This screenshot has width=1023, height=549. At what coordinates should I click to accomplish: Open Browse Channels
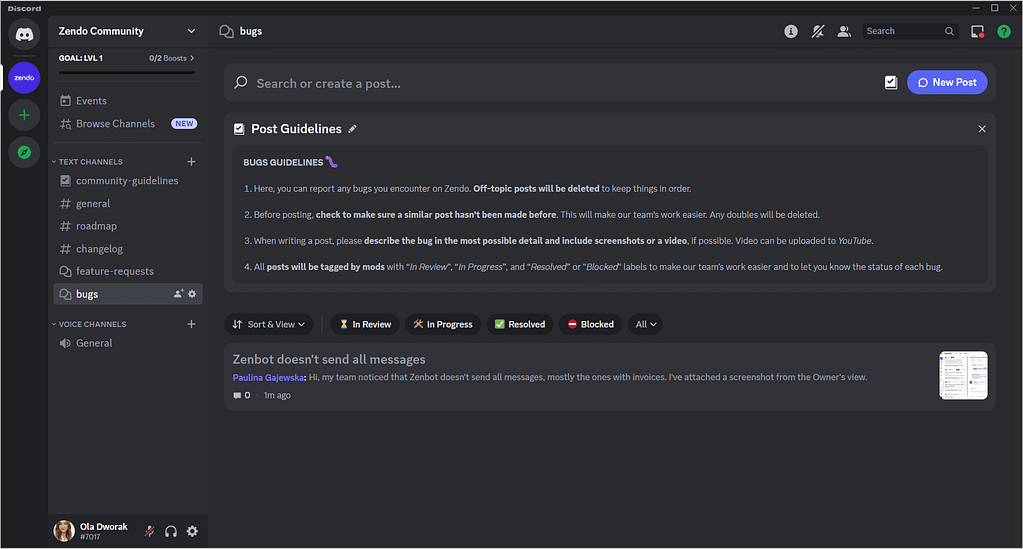(128, 123)
